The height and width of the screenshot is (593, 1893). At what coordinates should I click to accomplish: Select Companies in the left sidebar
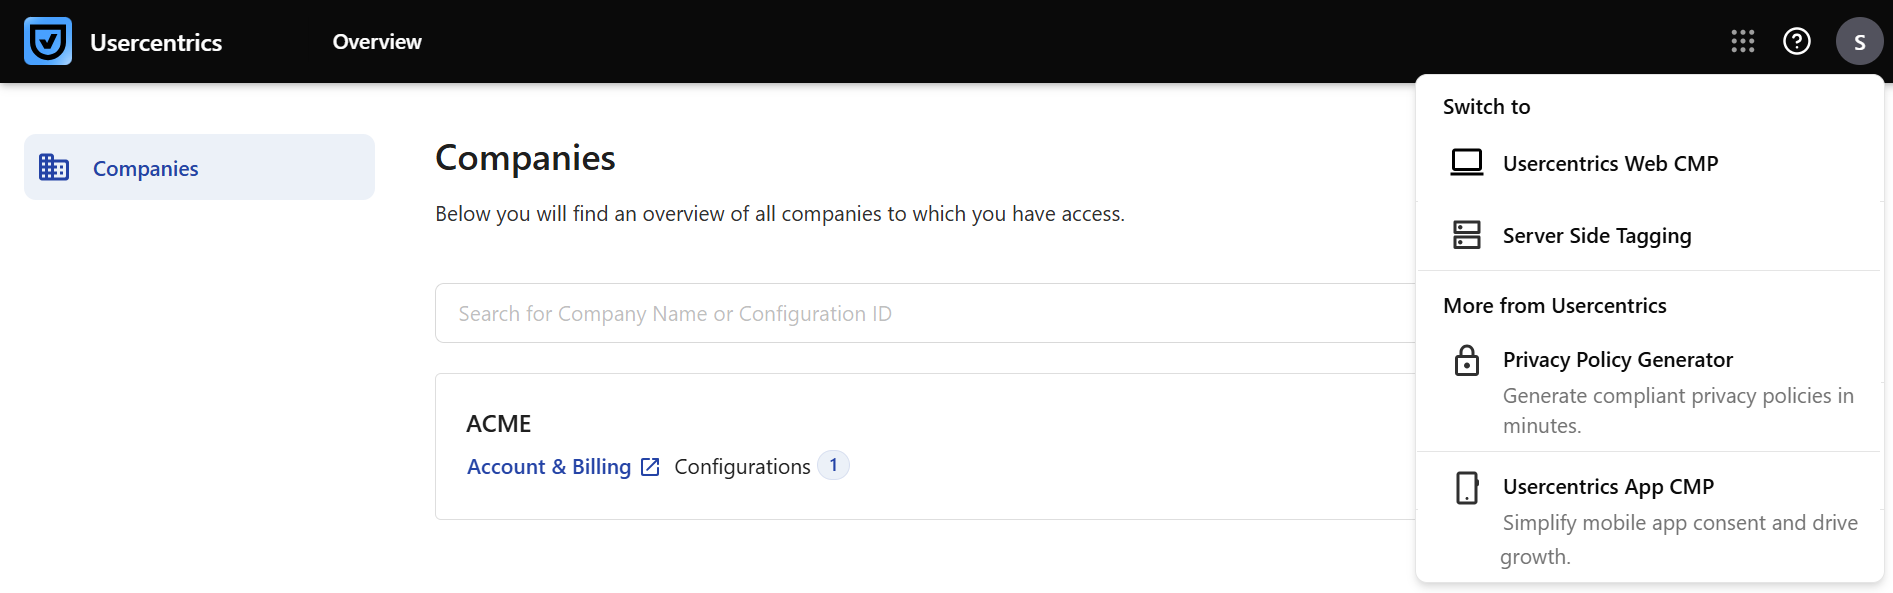pos(146,168)
